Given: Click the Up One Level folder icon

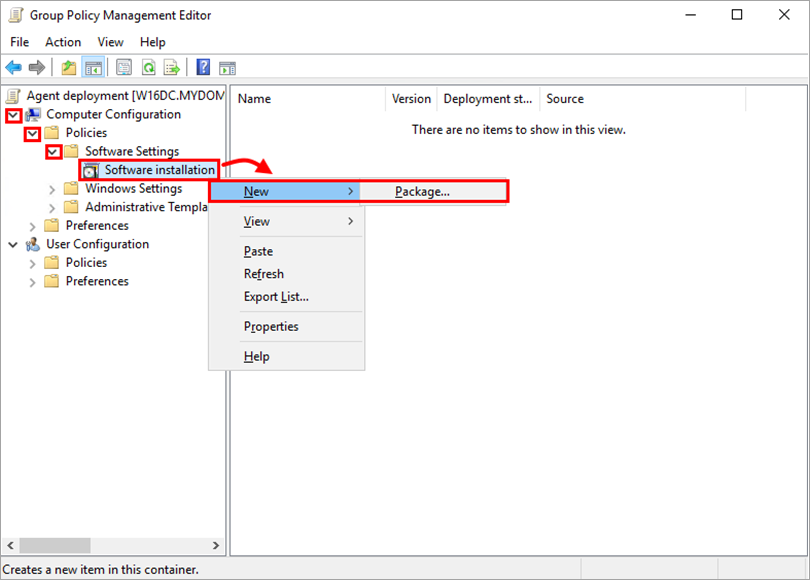Looking at the screenshot, I should click(x=67, y=67).
